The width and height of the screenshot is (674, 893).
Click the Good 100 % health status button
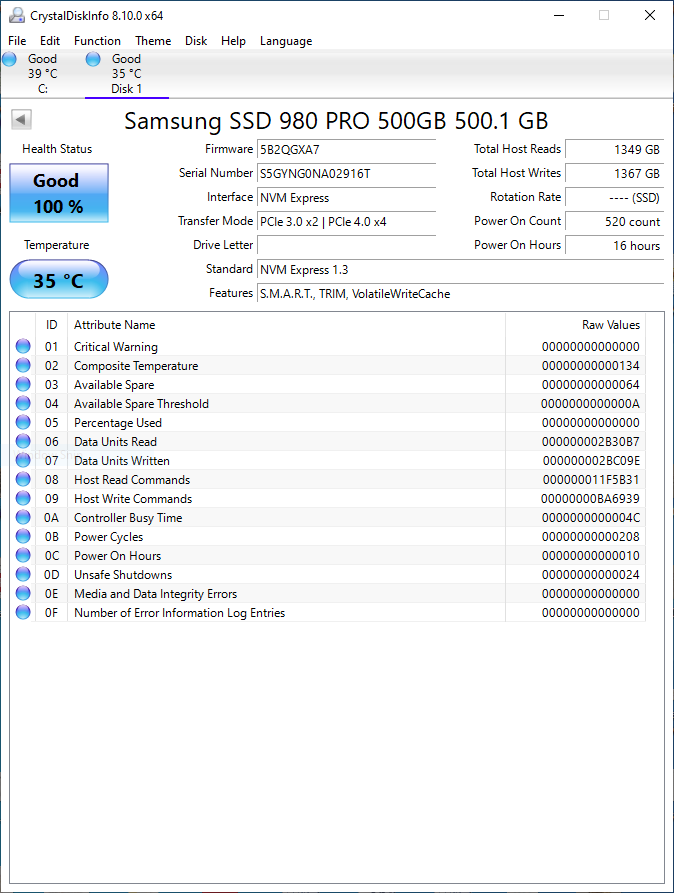tap(59, 193)
